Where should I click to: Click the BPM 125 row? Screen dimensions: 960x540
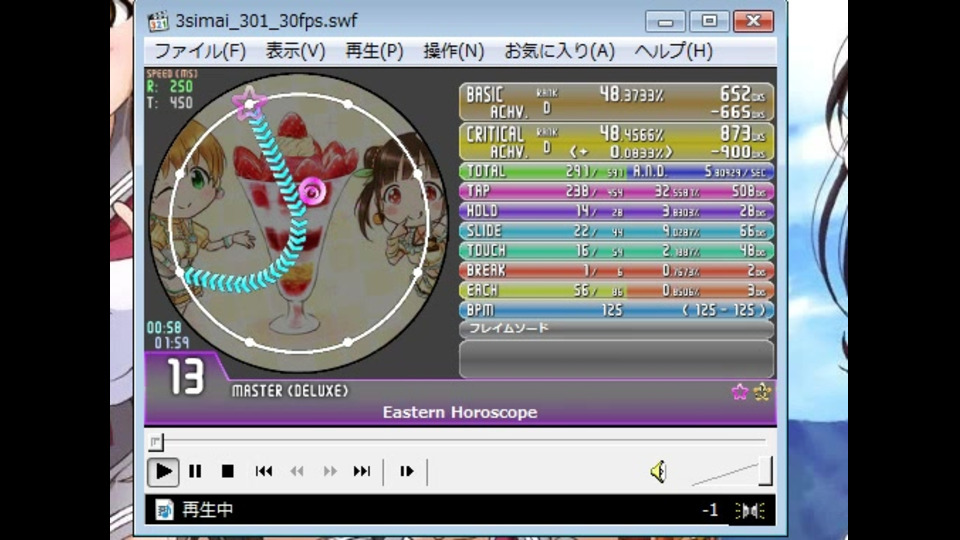click(x=617, y=310)
